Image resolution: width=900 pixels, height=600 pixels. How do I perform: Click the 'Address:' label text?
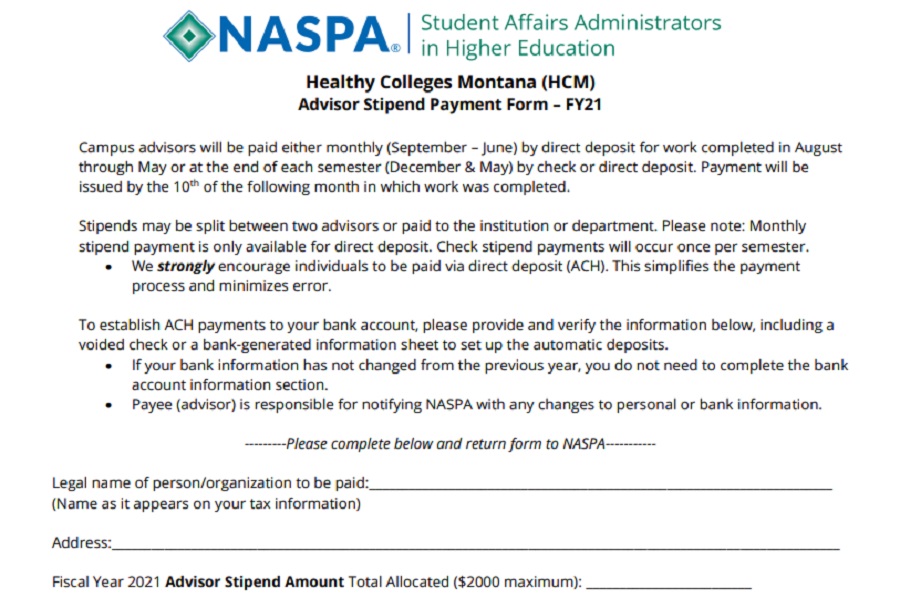click(x=81, y=543)
